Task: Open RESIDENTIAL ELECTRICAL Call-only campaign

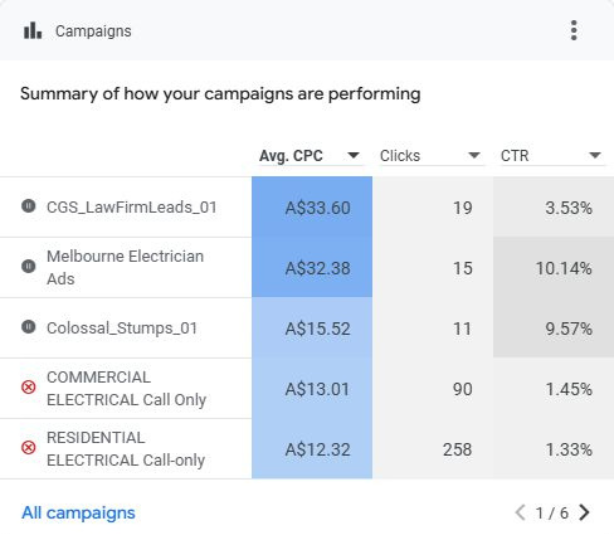Action: pyautogui.click(x=125, y=448)
